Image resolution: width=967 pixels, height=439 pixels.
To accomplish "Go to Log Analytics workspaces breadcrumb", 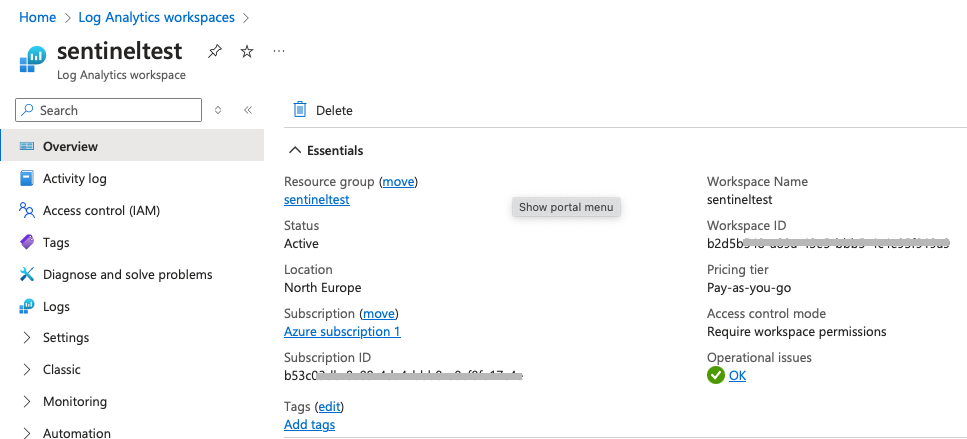I will (157, 17).
